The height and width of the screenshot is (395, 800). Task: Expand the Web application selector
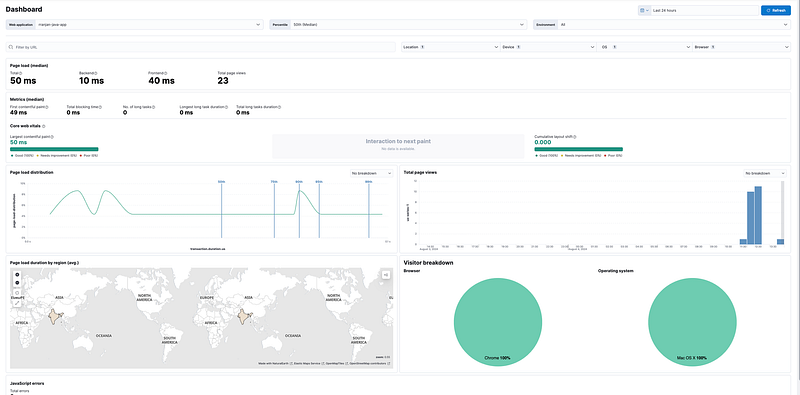(135, 24)
